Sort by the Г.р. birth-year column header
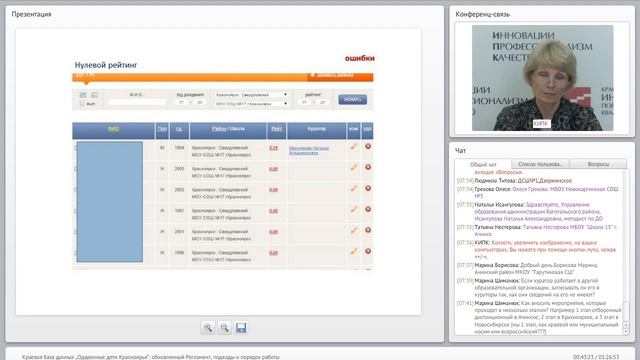The width and height of the screenshot is (640, 360). pyautogui.click(x=179, y=129)
